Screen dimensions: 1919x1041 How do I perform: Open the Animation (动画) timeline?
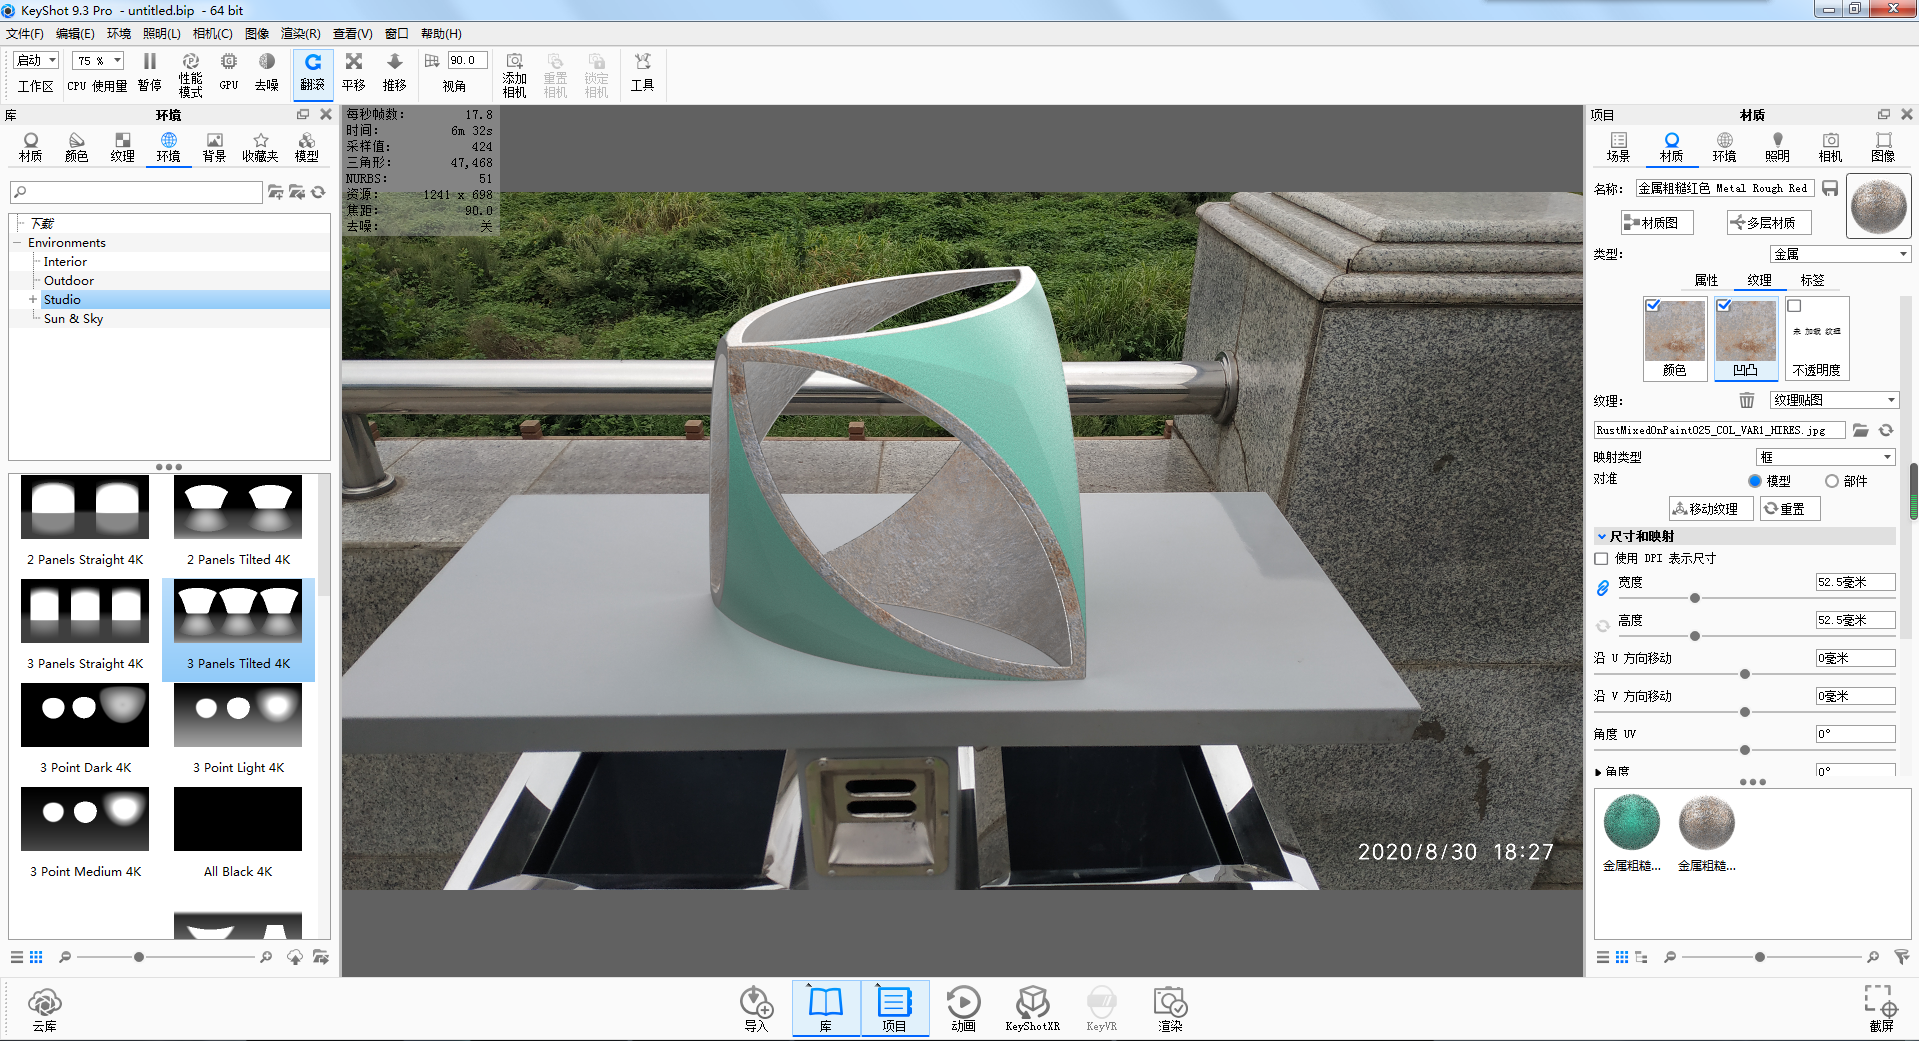point(963,1008)
